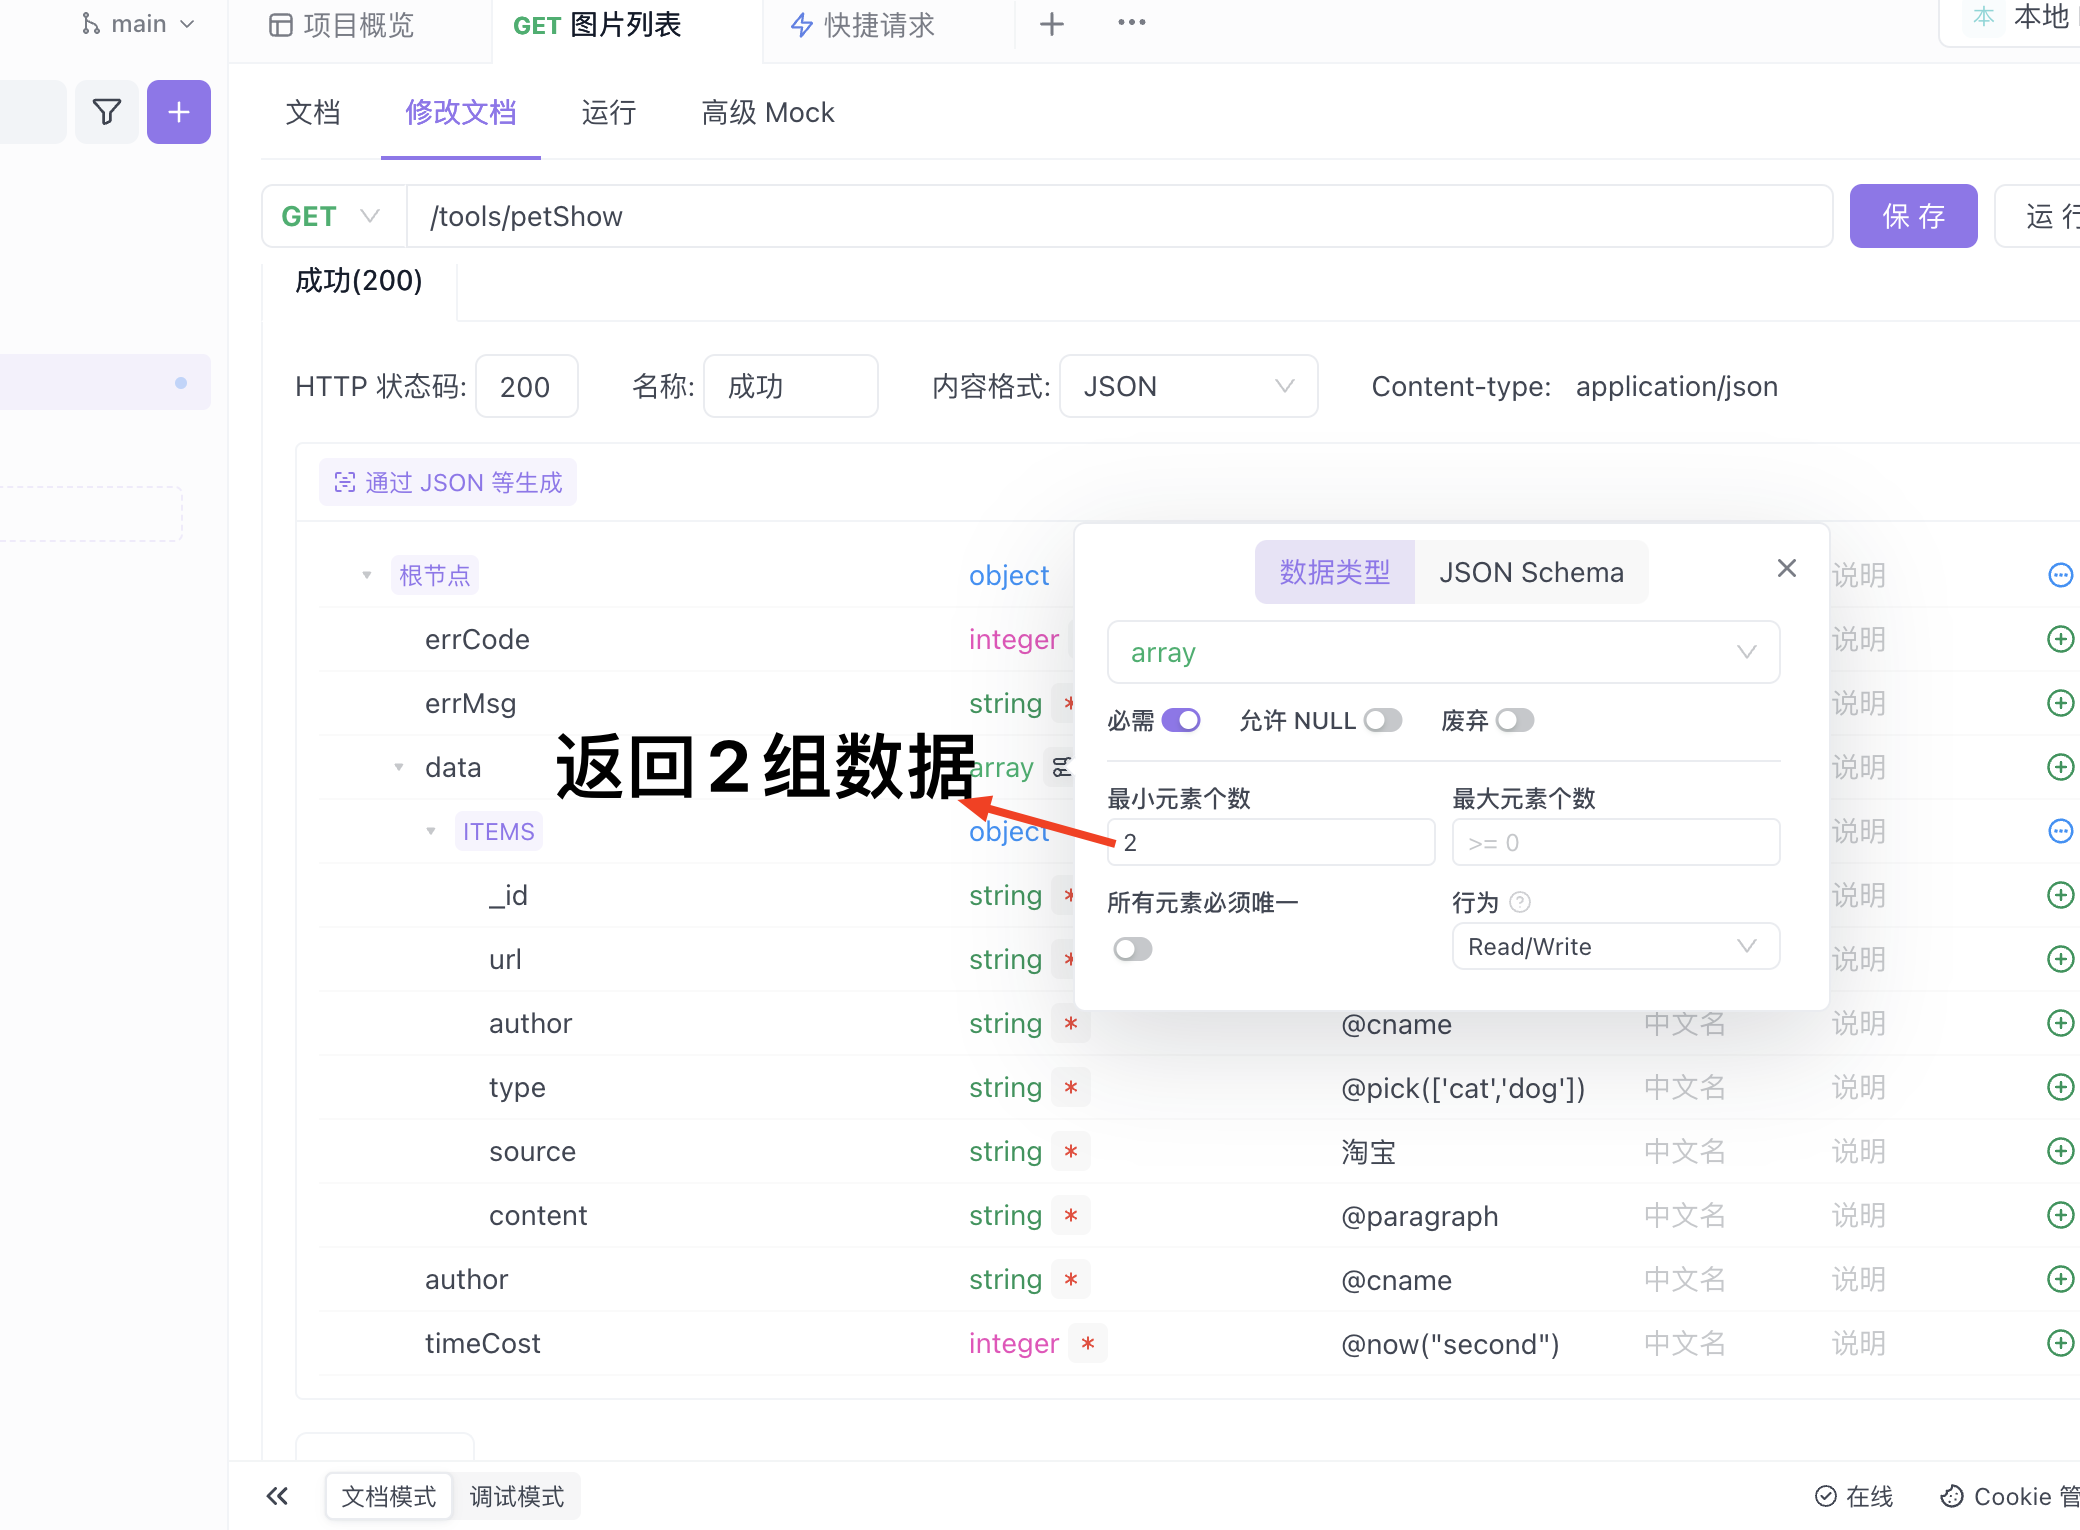
Task: Open the 高级 Mock tab
Action: 768,112
